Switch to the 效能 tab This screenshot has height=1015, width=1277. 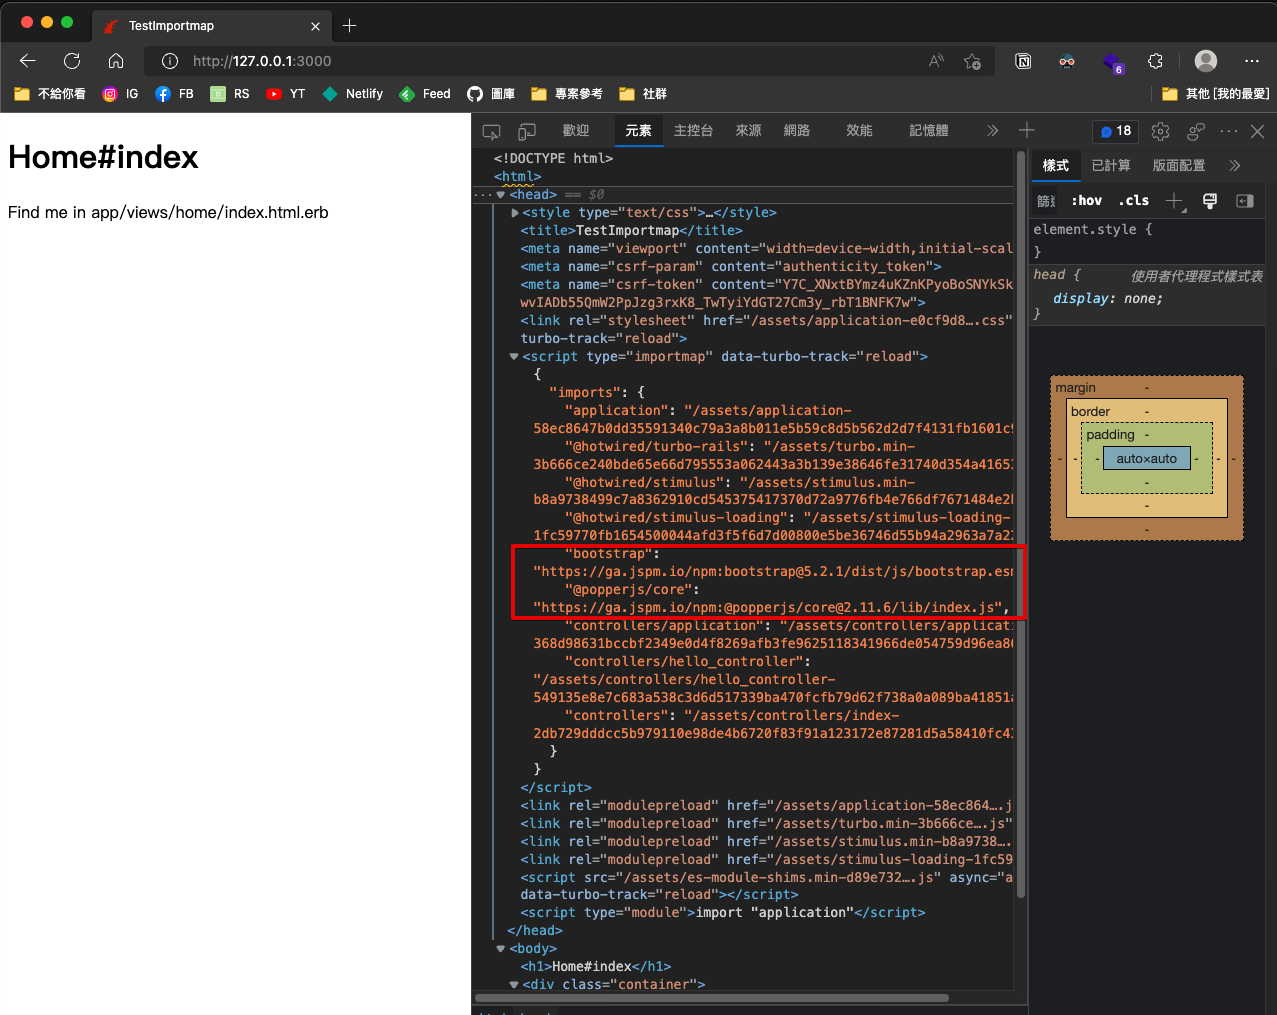pyautogui.click(x=859, y=131)
